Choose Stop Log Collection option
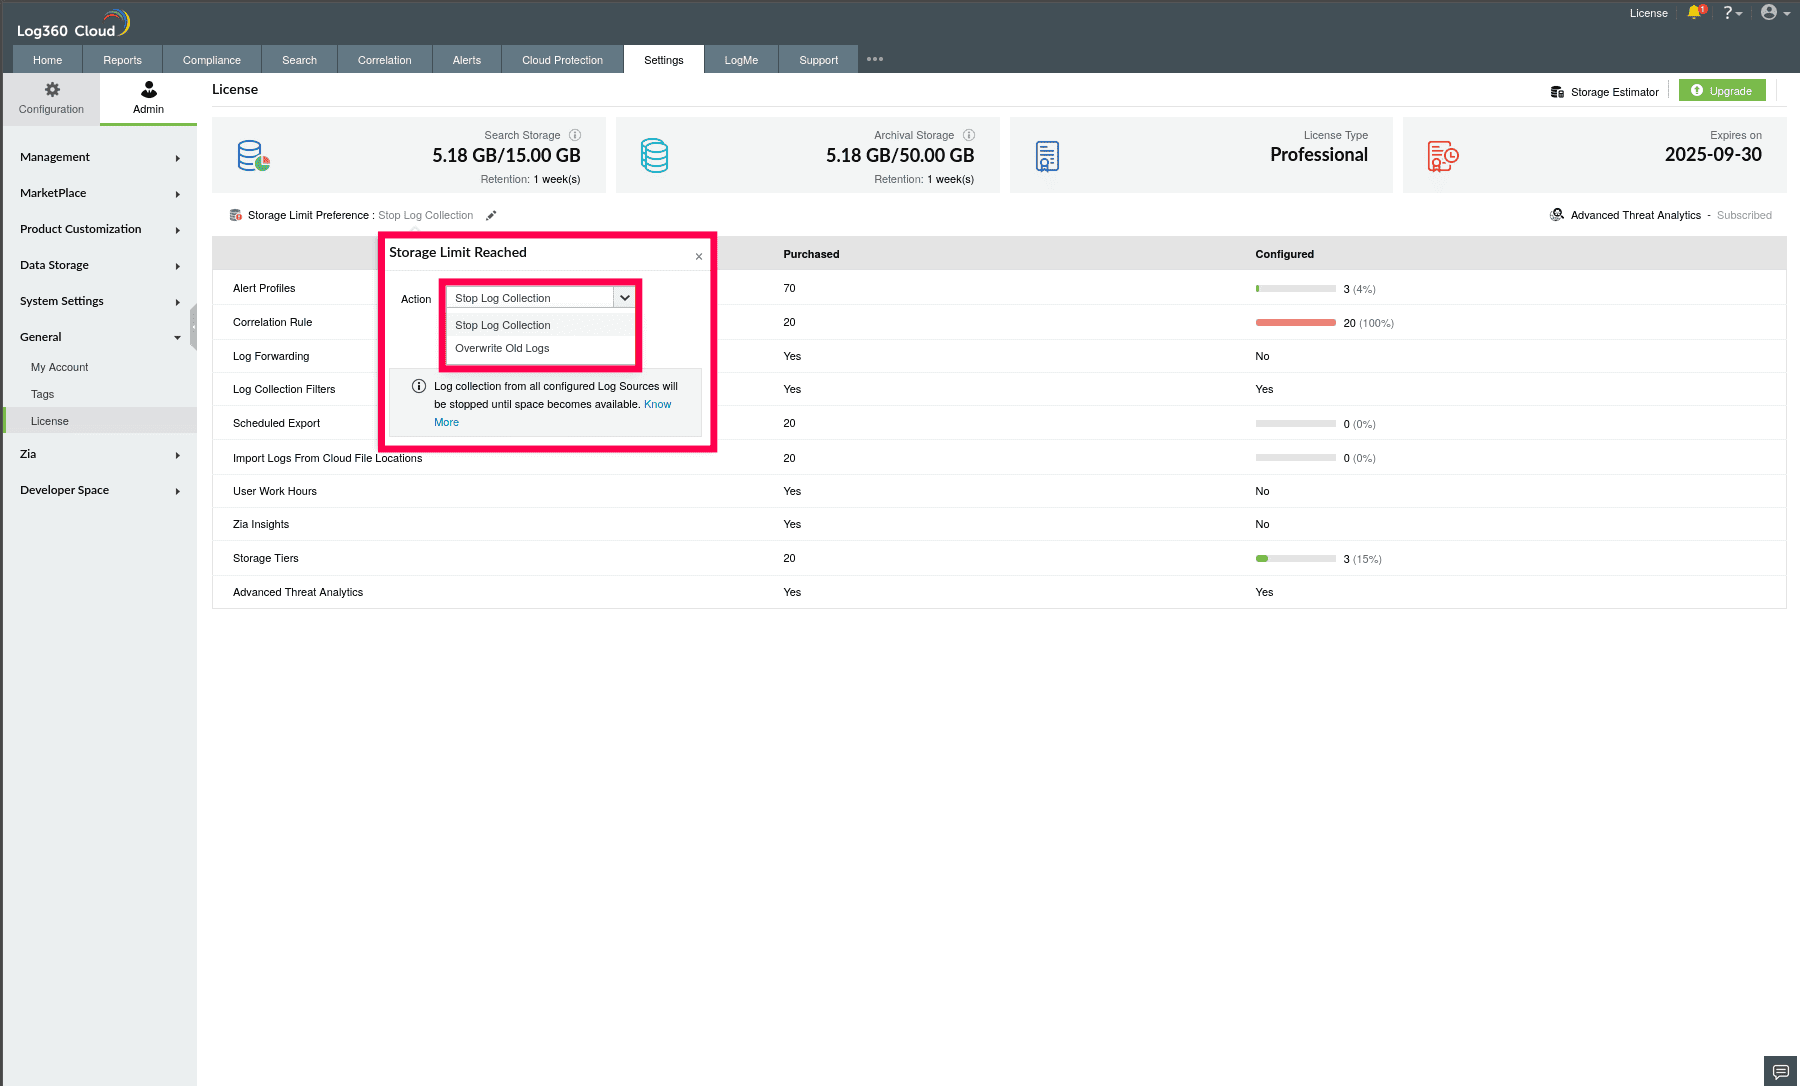The image size is (1800, 1086). click(x=541, y=325)
